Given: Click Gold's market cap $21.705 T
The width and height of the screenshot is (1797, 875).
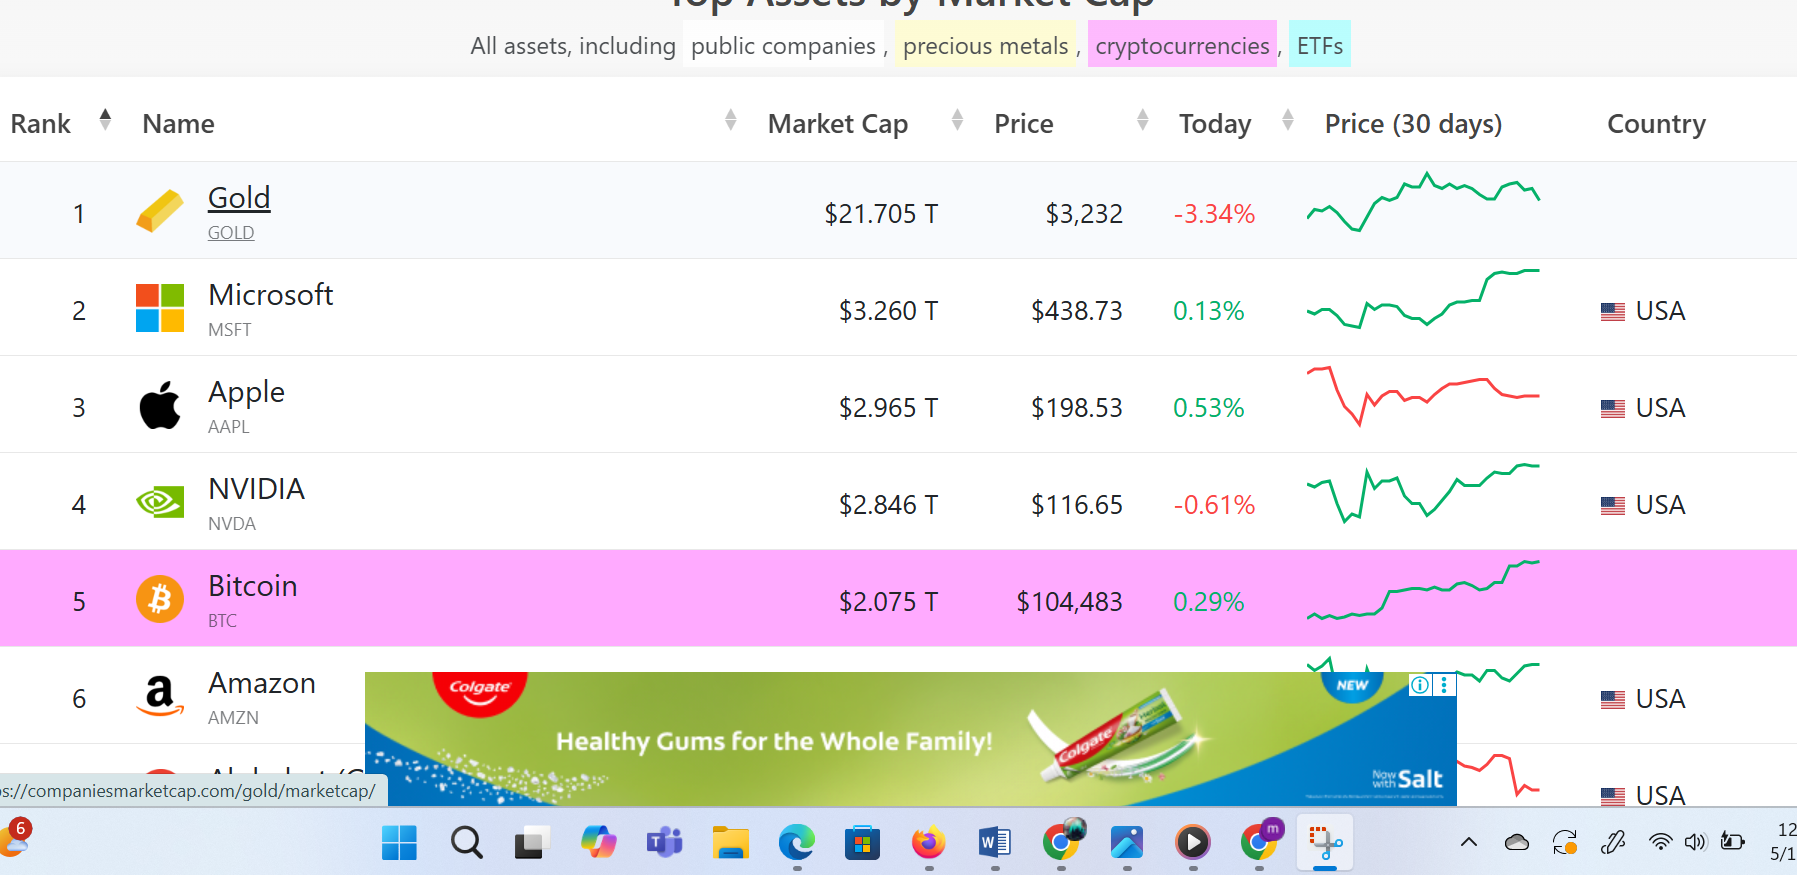Looking at the screenshot, I should [x=881, y=213].
